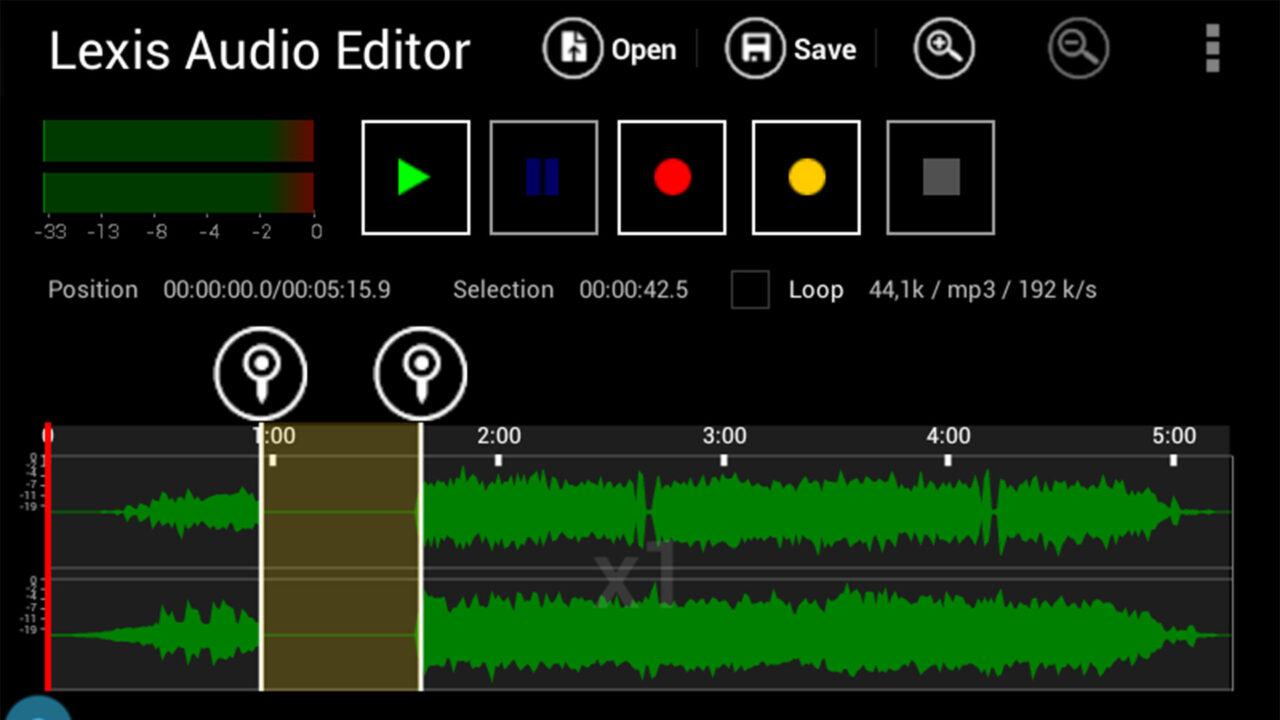Start playback with the green Play button
Viewport: 1280px width, 720px height.
pos(415,177)
